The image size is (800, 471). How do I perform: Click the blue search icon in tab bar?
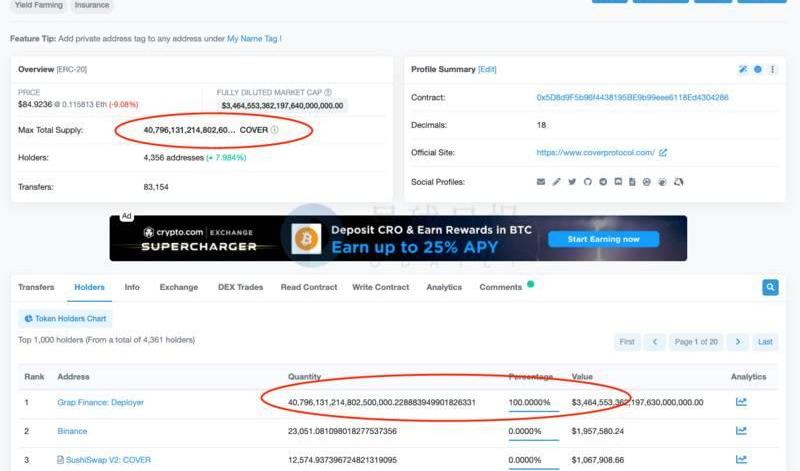pyautogui.click(x=770, y=287)
